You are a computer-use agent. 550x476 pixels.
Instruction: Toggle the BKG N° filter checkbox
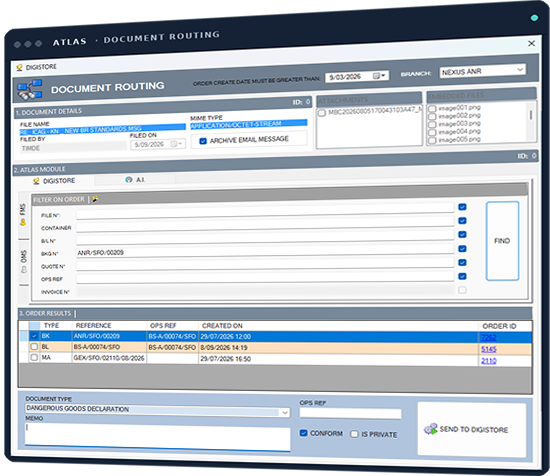[462, 249]
